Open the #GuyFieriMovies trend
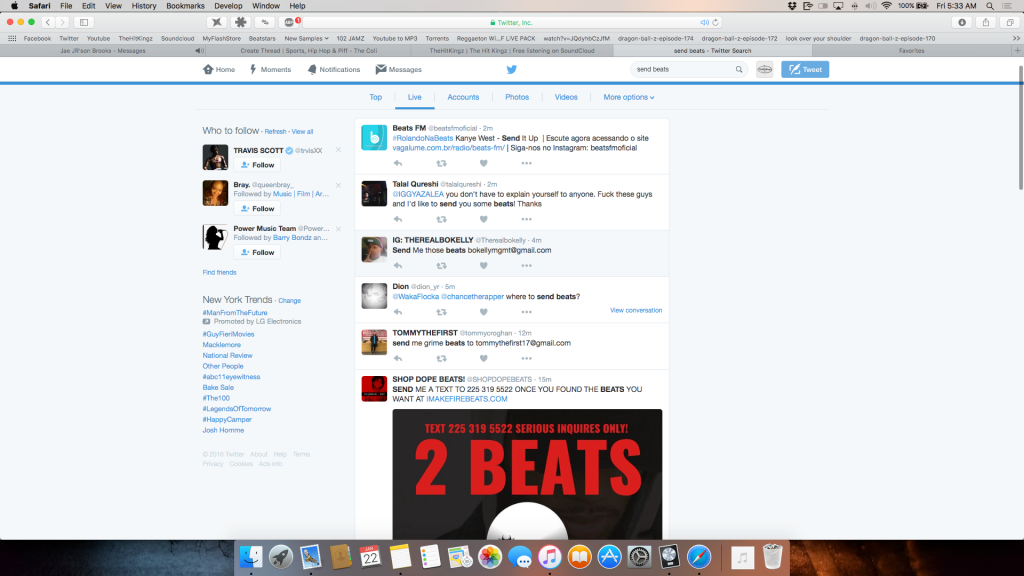This screenshot has width=1024, height=576. tap(229, 334)
